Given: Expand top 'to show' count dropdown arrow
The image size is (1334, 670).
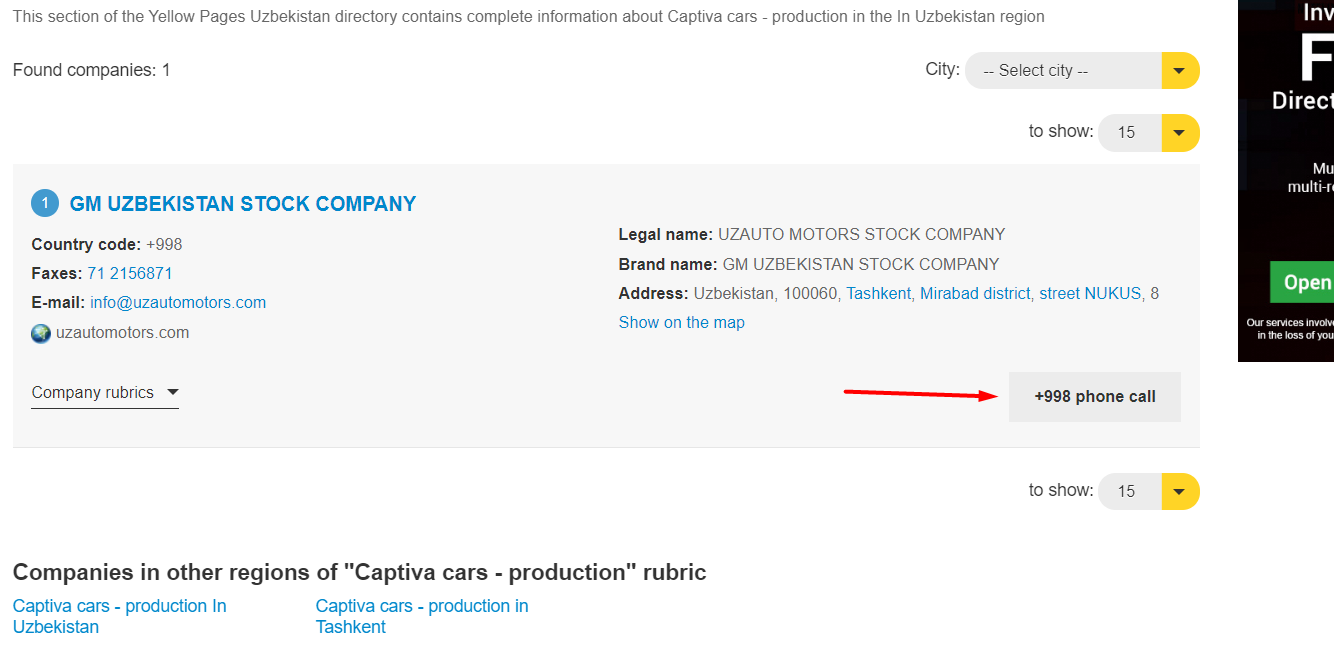Looking at the screenshot, I should point(1180,133).
